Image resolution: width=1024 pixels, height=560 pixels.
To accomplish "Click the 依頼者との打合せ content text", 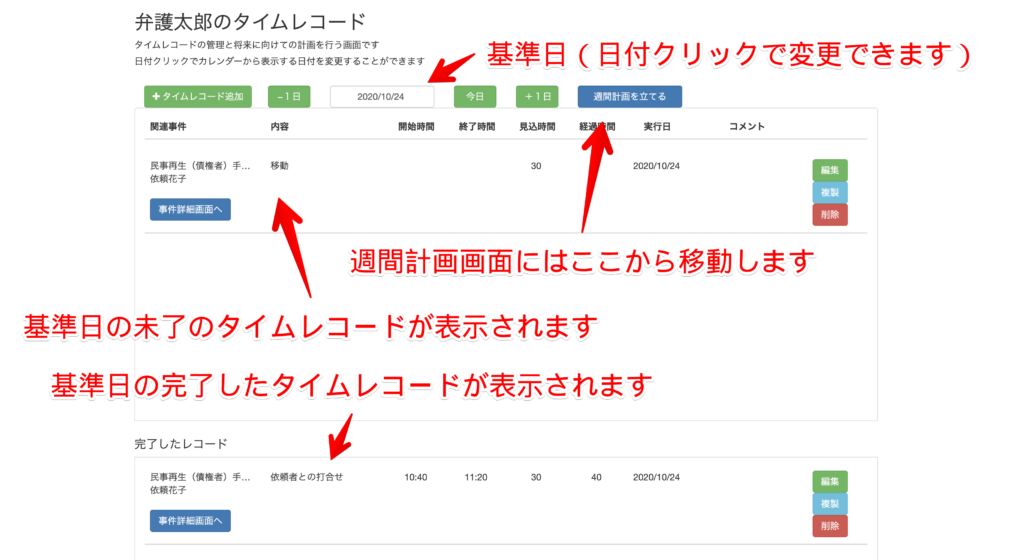I will point(306,477).
